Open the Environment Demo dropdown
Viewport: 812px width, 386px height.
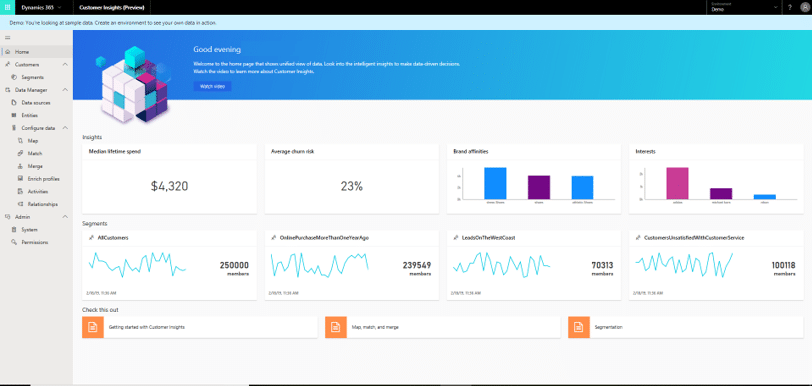point(744,7)
